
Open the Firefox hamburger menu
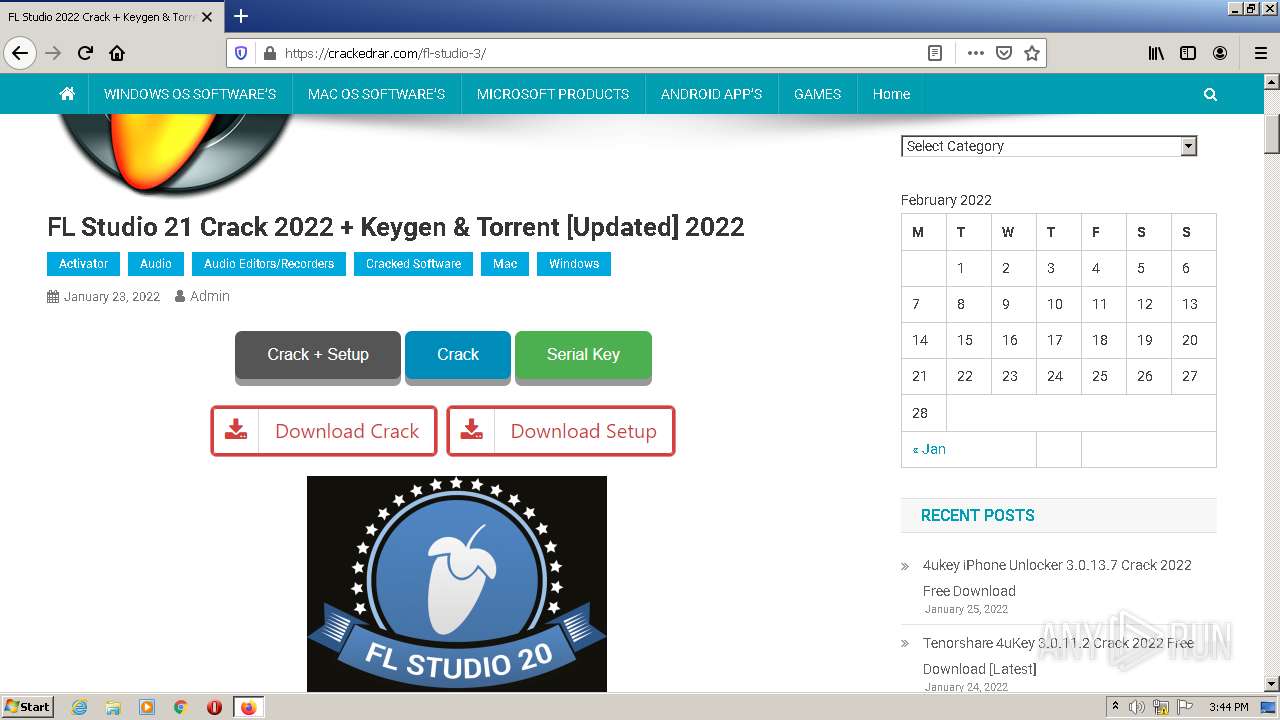[1260, 53]
